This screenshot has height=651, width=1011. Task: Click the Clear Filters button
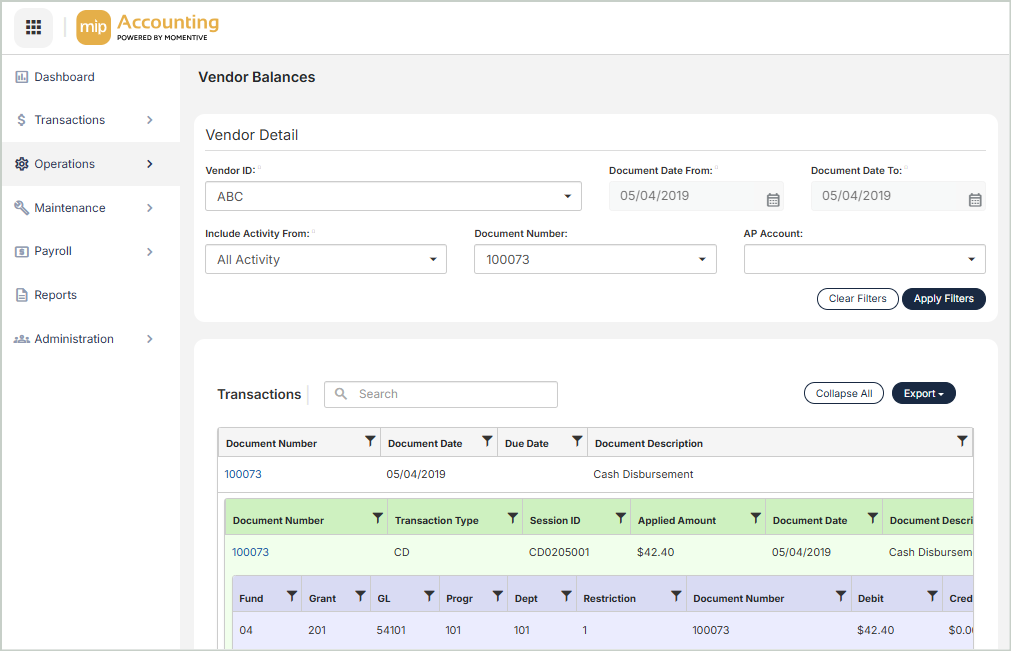[x=857, y=298]
